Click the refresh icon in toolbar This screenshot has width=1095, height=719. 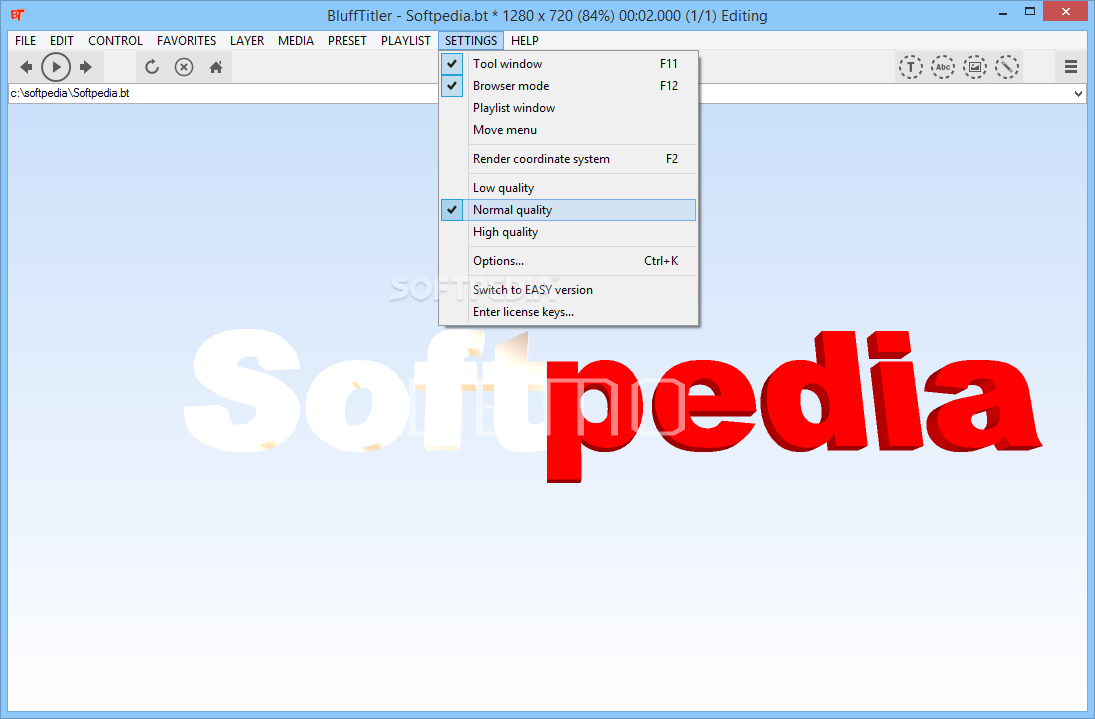click(152, 67)
